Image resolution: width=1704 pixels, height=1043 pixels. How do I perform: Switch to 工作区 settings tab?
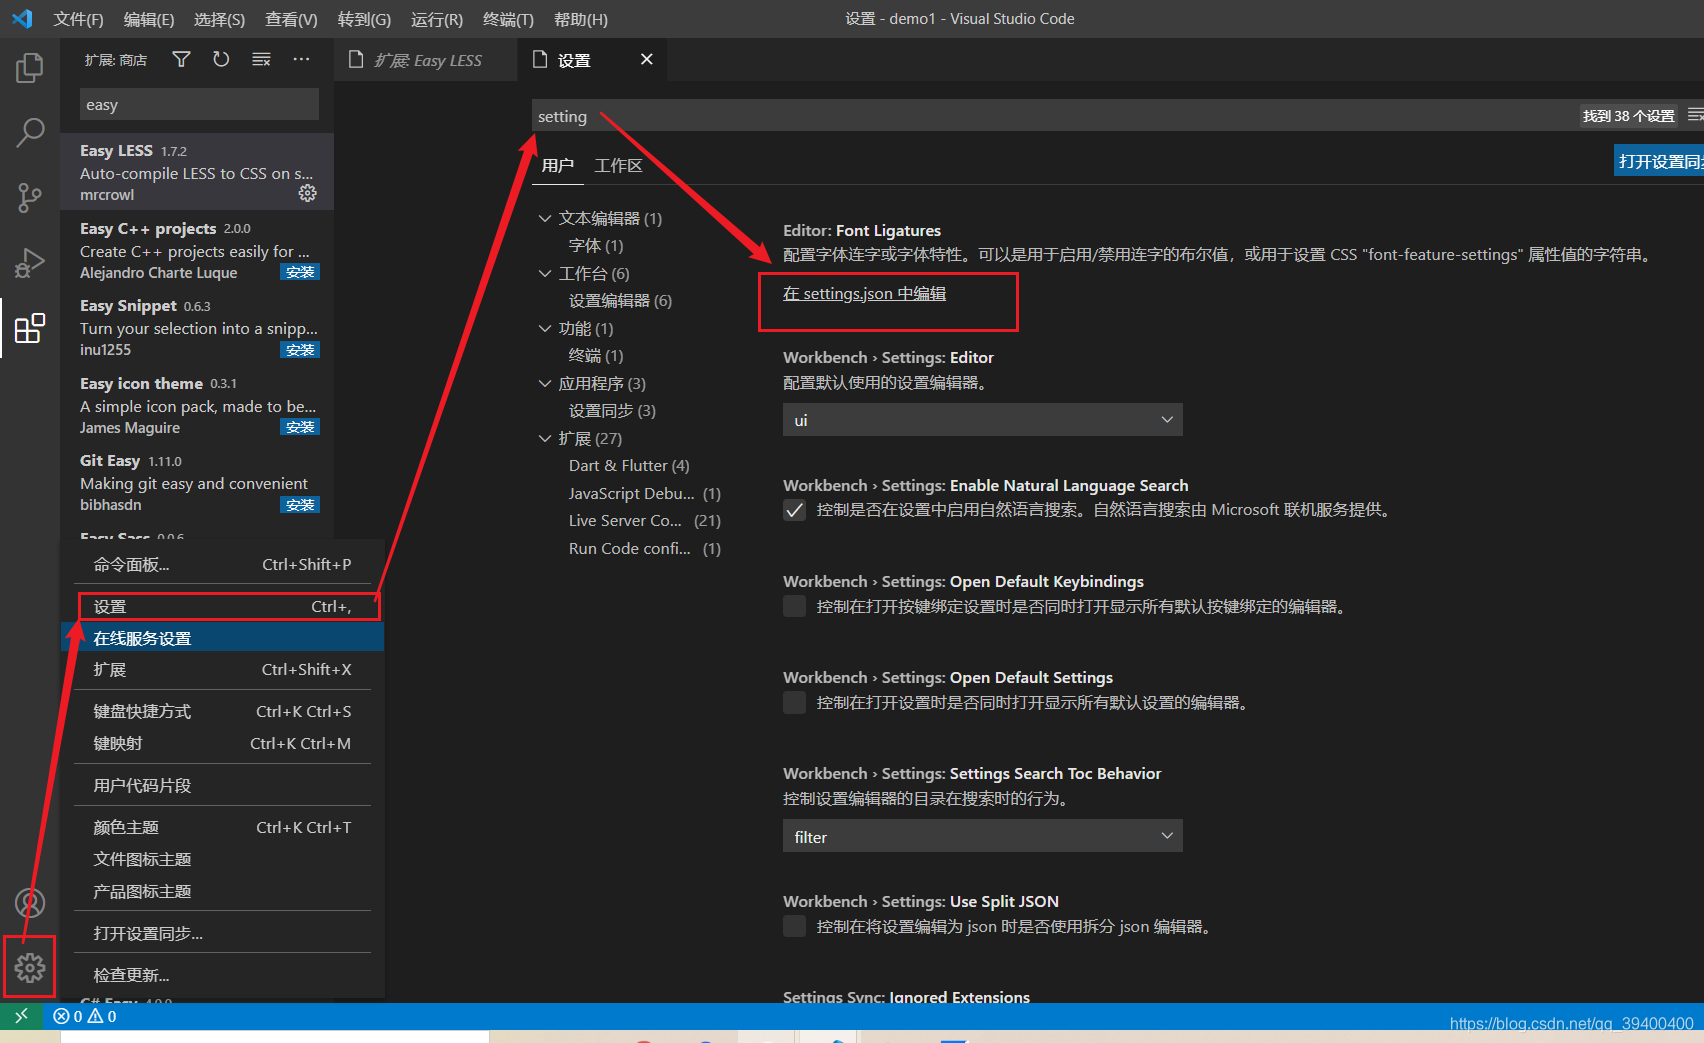tap(618, 165)
